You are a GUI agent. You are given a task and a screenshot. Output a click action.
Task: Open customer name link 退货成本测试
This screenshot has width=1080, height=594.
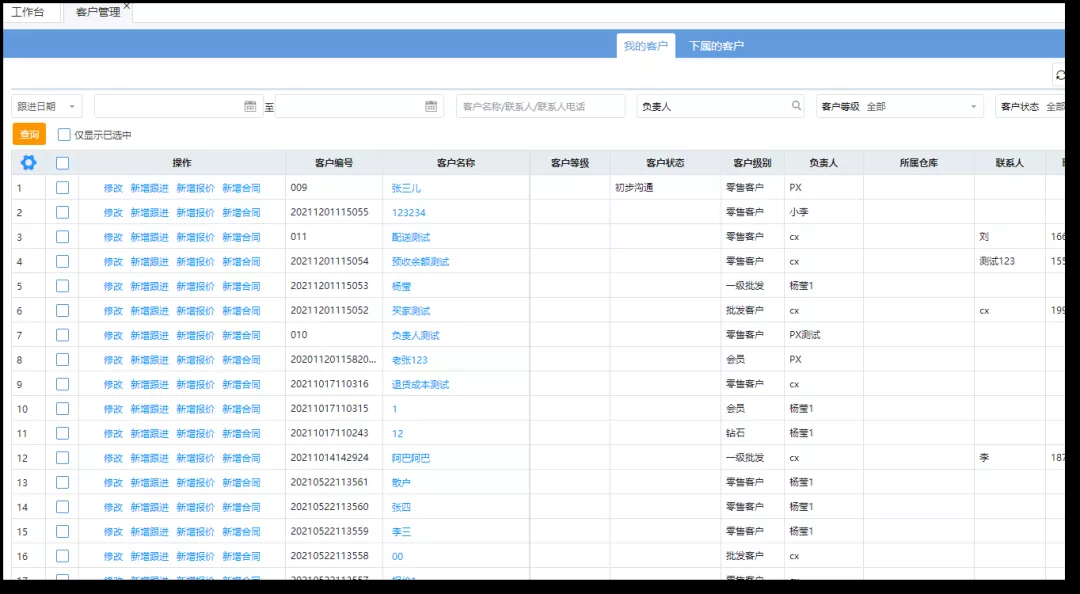point(420,385)
